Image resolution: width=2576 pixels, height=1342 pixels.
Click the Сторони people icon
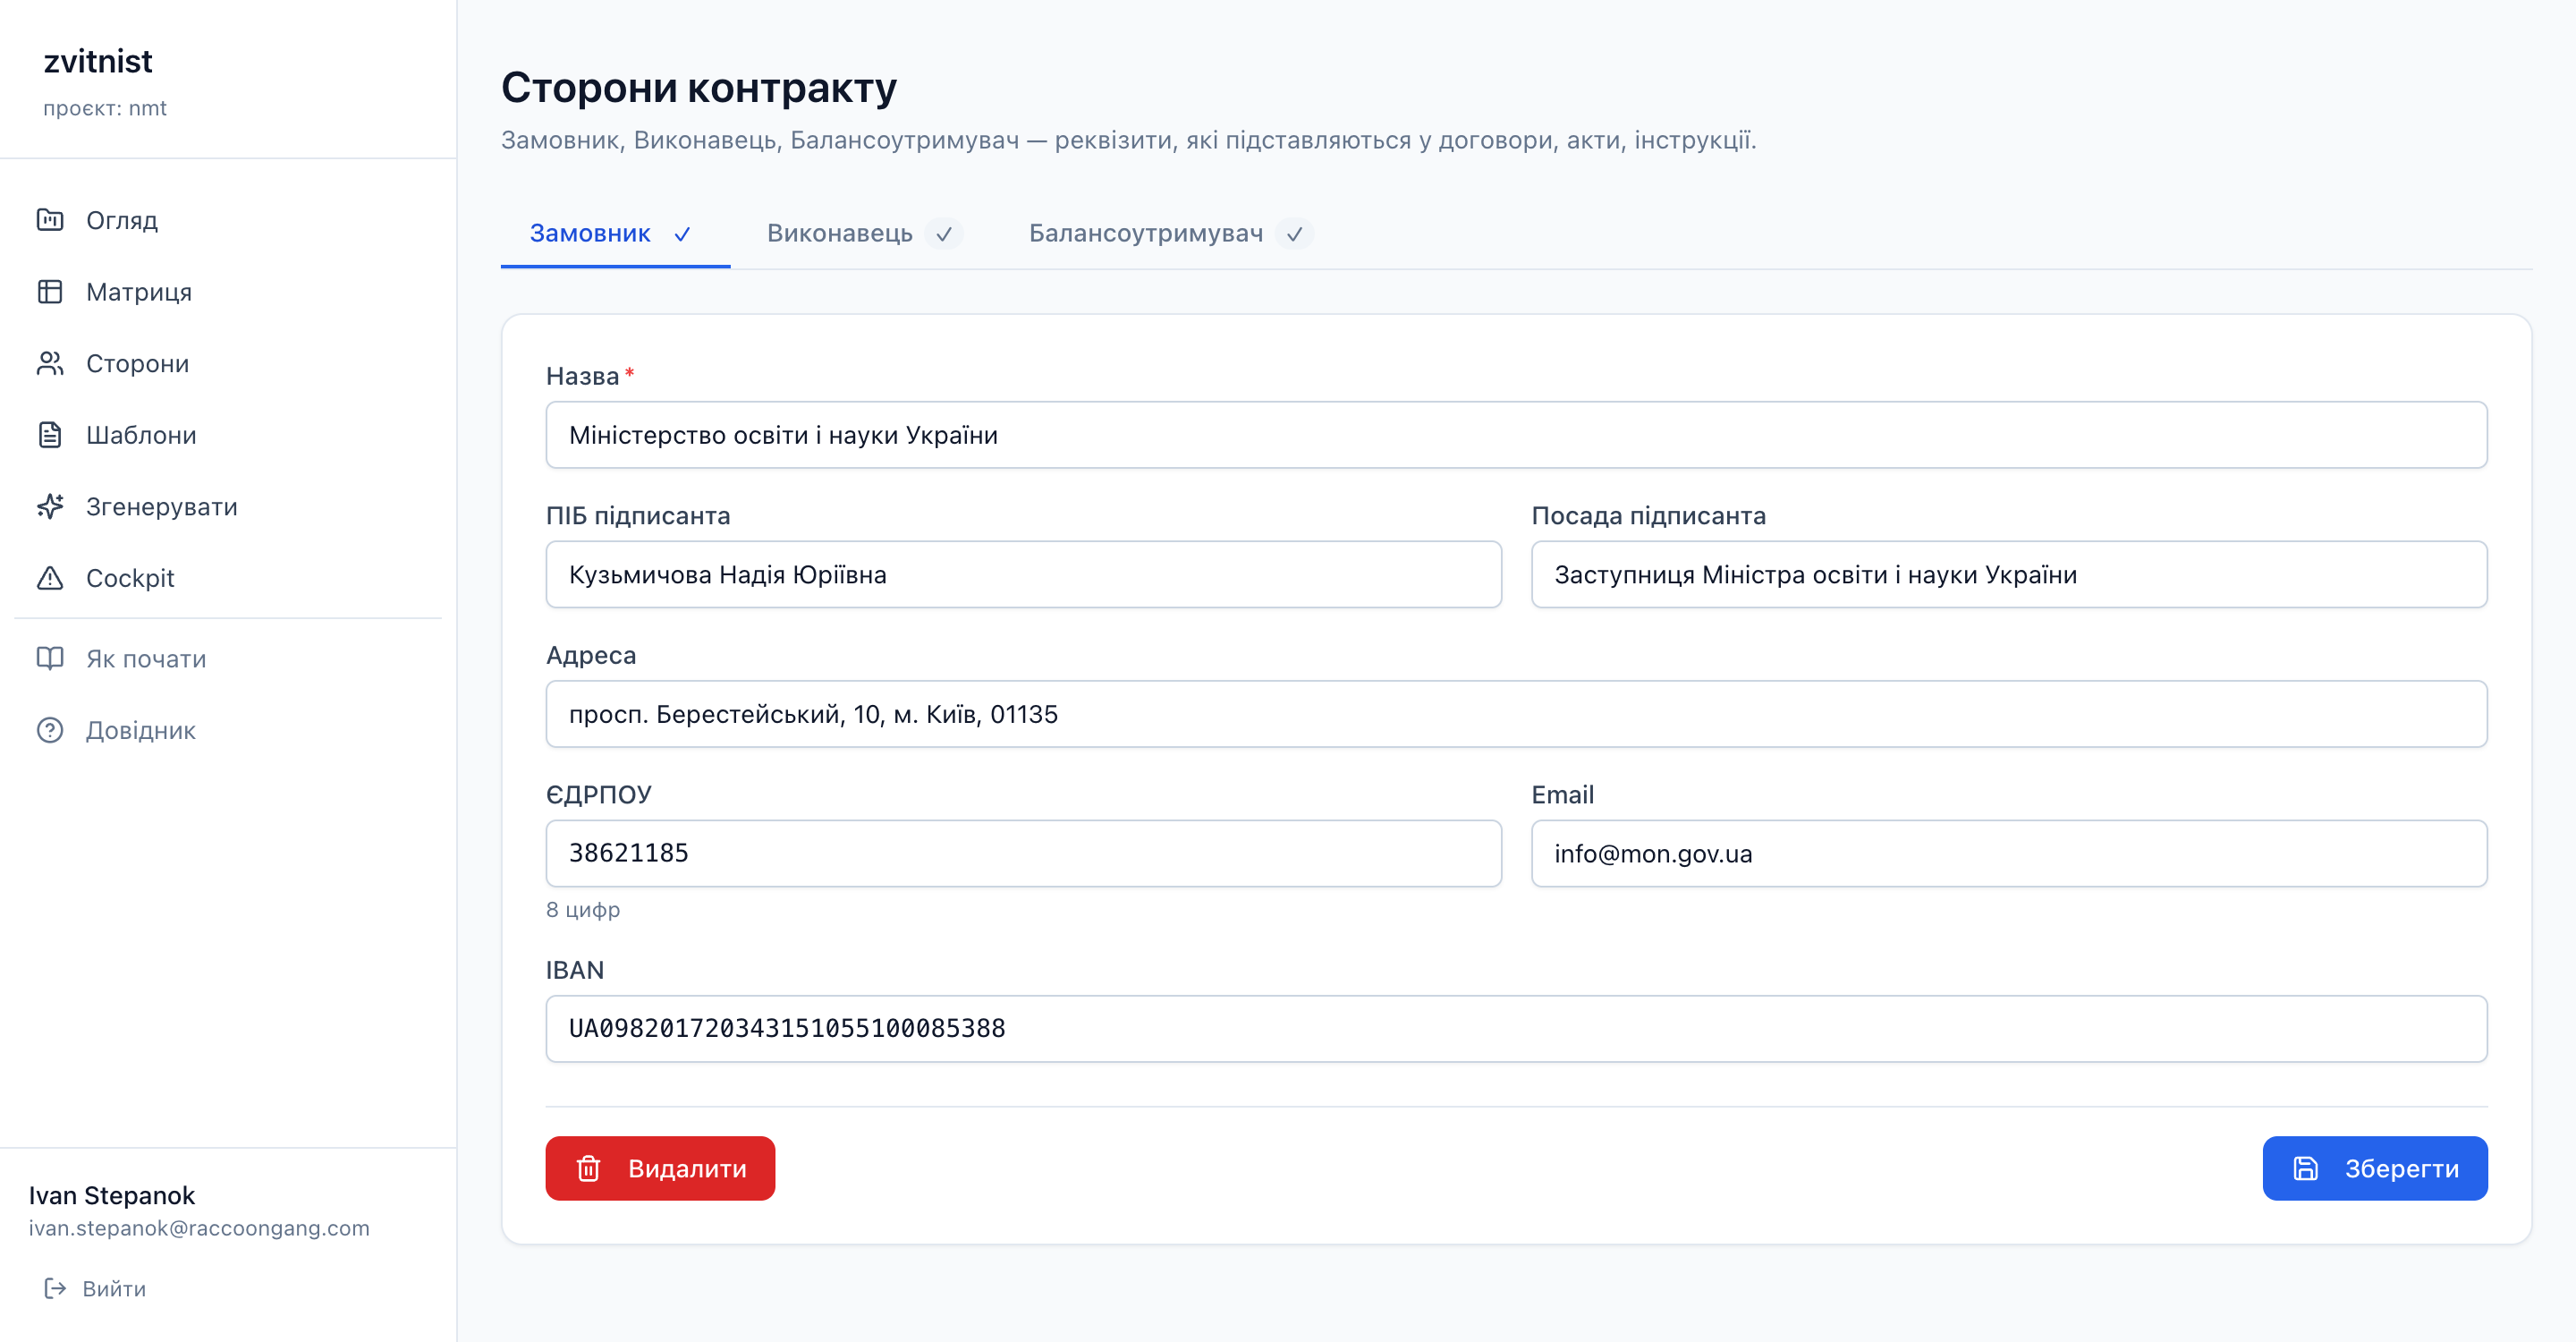tap(50, 363)
